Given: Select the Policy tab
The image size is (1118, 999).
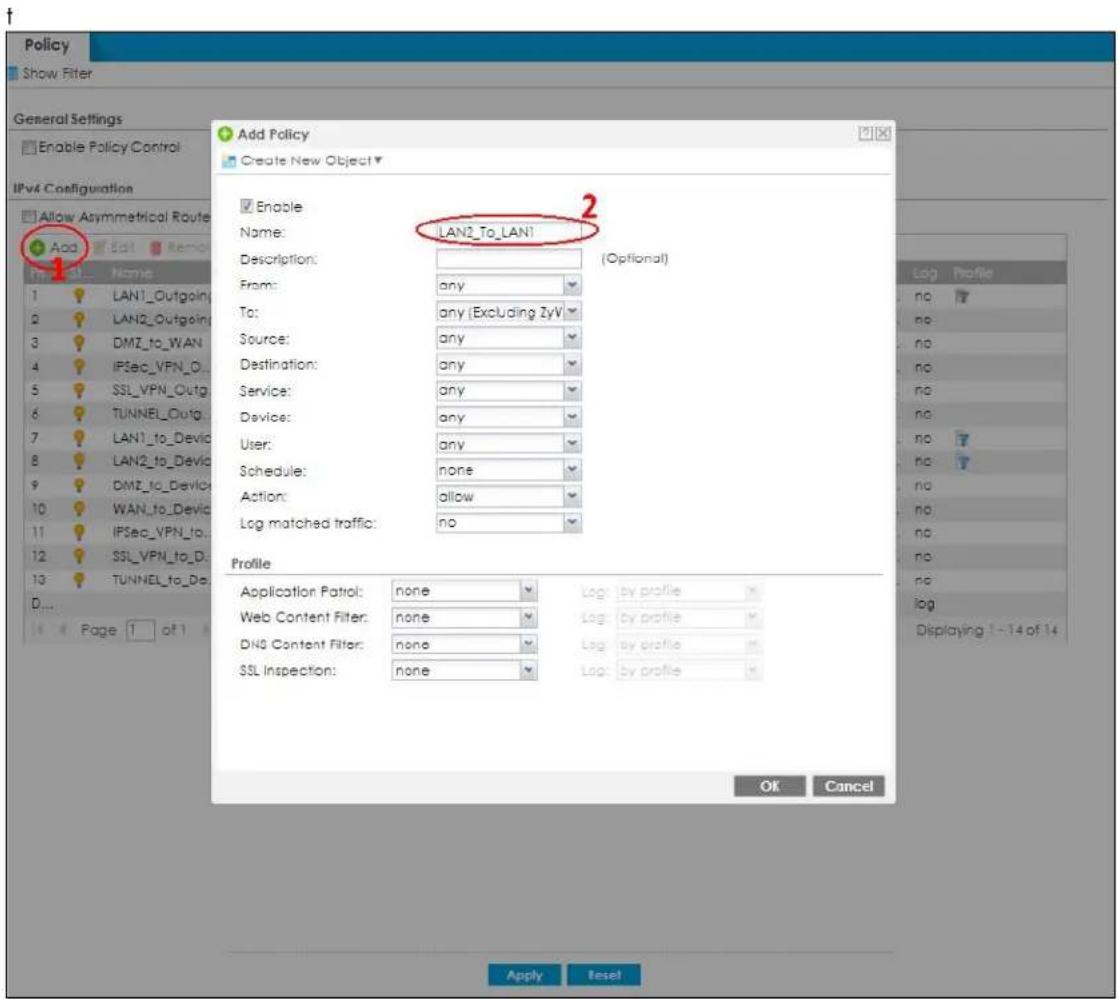Looking at the screenshot, I should [x=47, y=46].
